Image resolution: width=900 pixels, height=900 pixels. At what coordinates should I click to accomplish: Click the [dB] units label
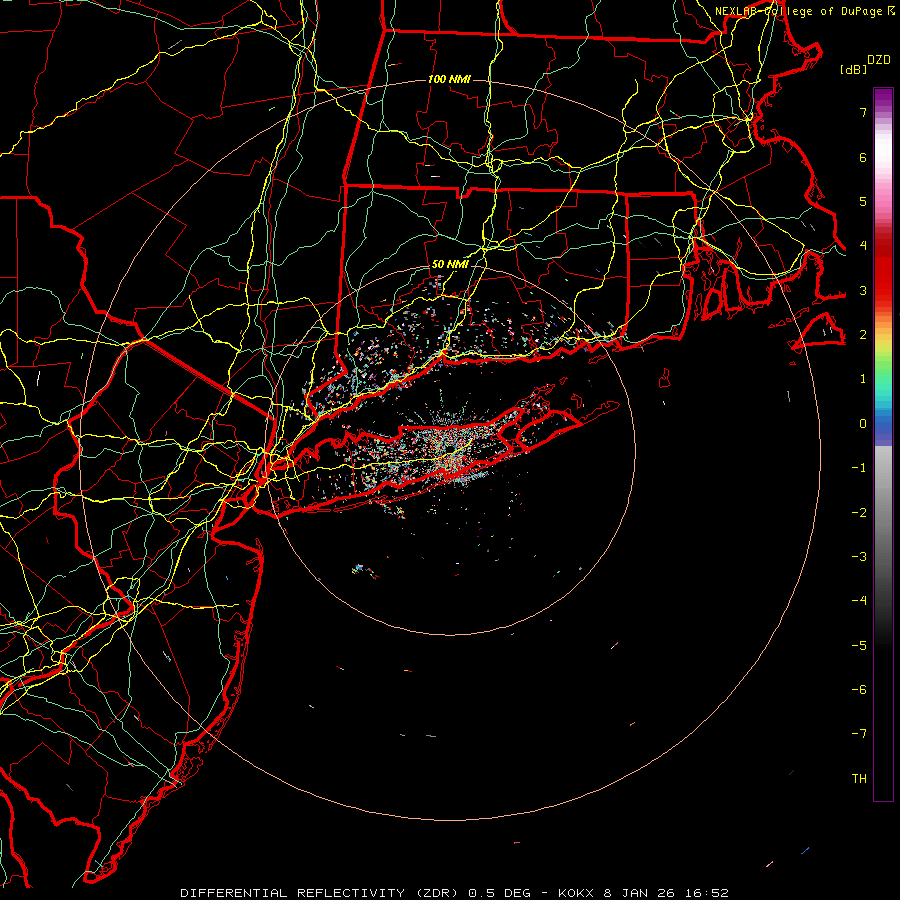[853, 69]
